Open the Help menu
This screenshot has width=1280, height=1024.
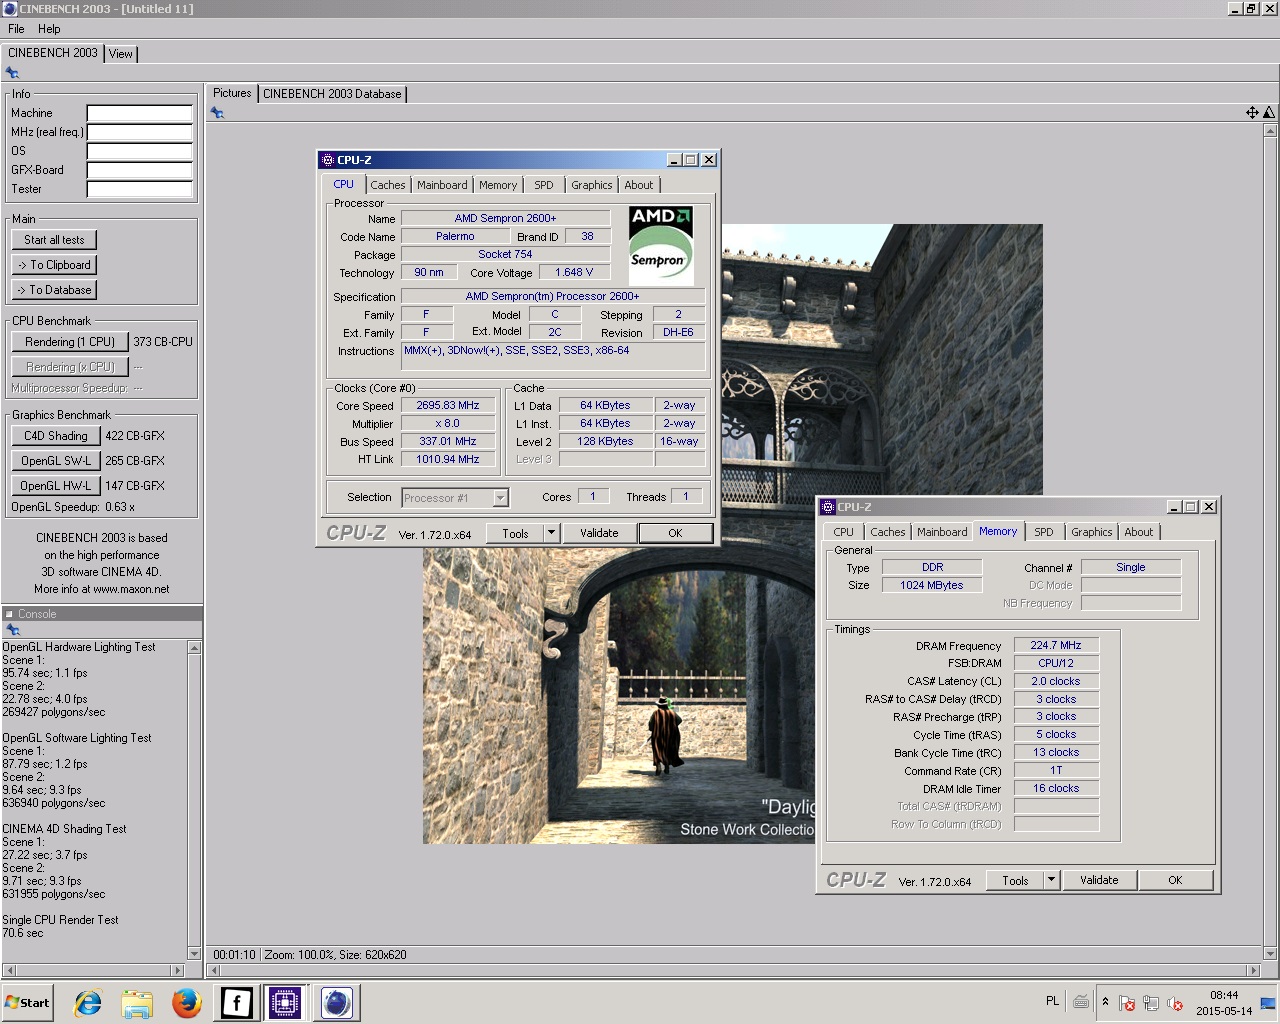(49, 29)
